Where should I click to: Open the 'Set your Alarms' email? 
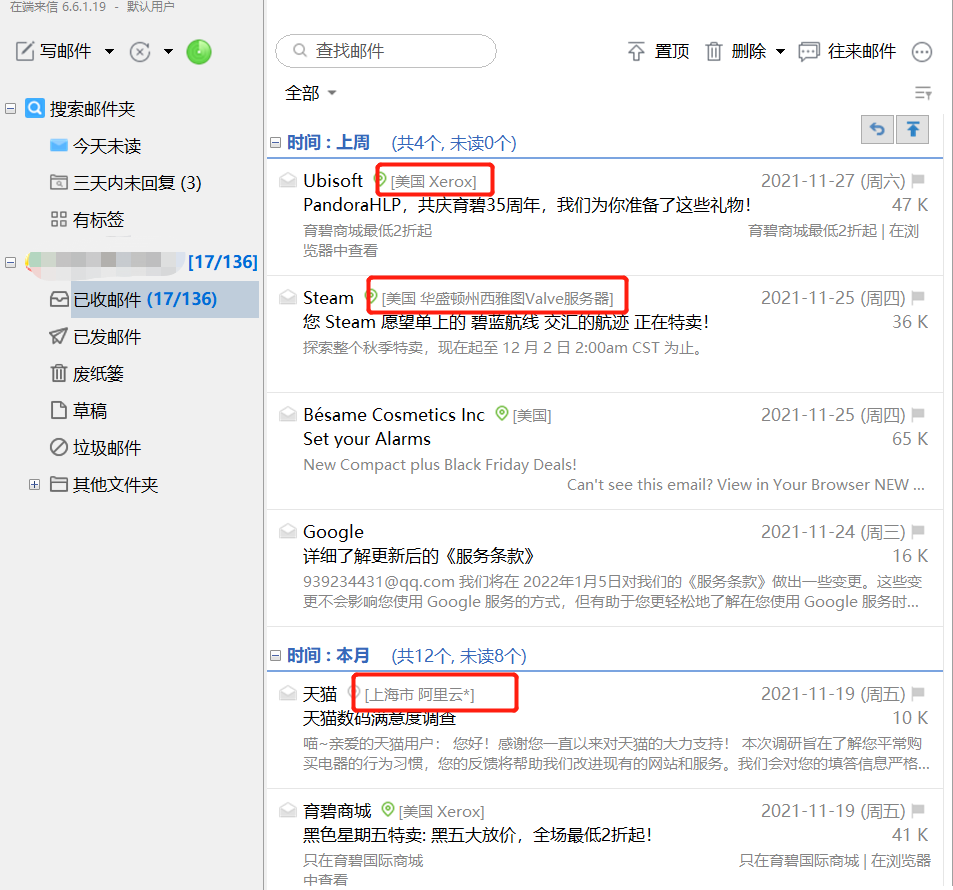click(366, 439)
